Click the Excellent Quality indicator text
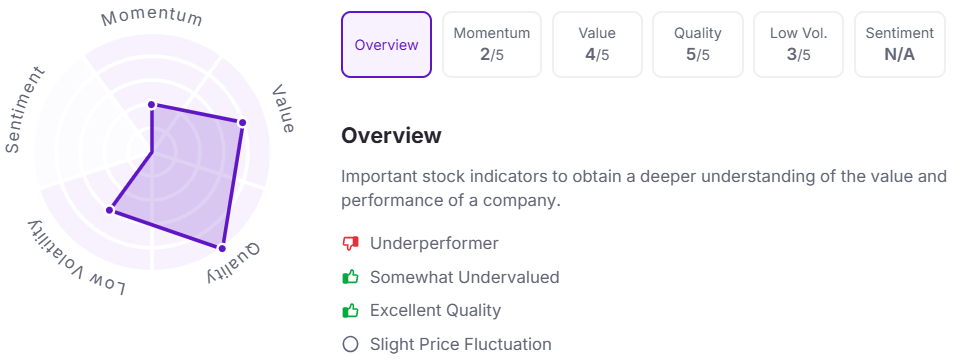Viewport: 960px width, 364px height. point(435,310)
